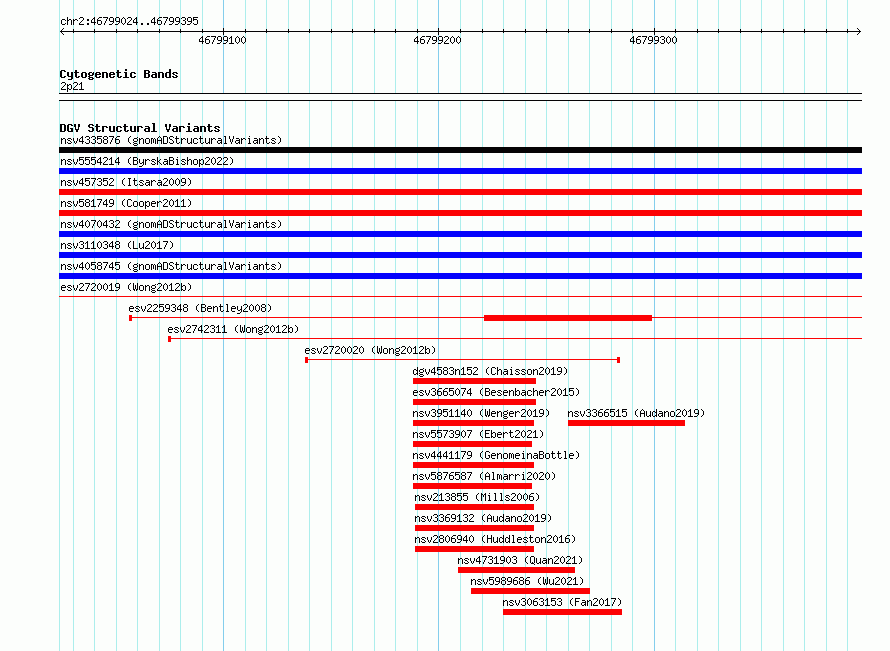The image size is (890, 651).
Task: Select the 2p21 band label
Action: (x=72, y=86)
